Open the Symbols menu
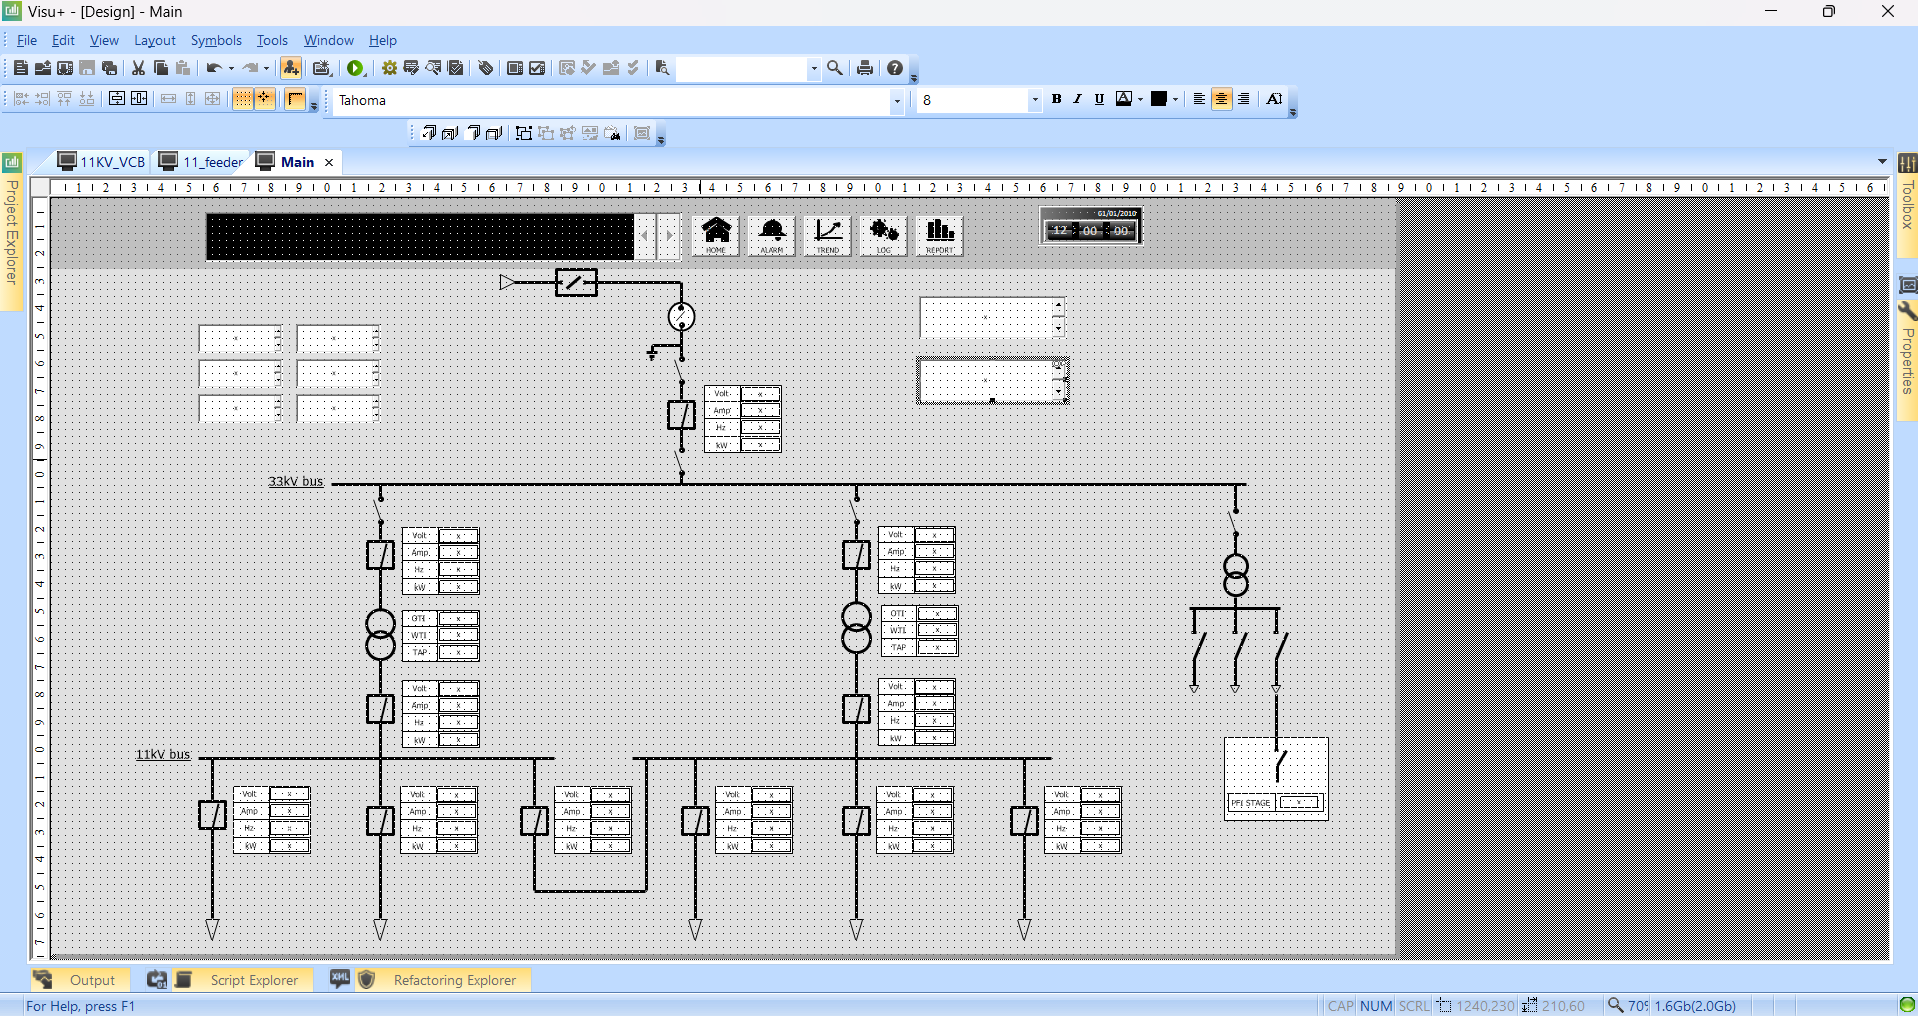This screenshot has height=1016, width=1918. [x=215, y=40]
